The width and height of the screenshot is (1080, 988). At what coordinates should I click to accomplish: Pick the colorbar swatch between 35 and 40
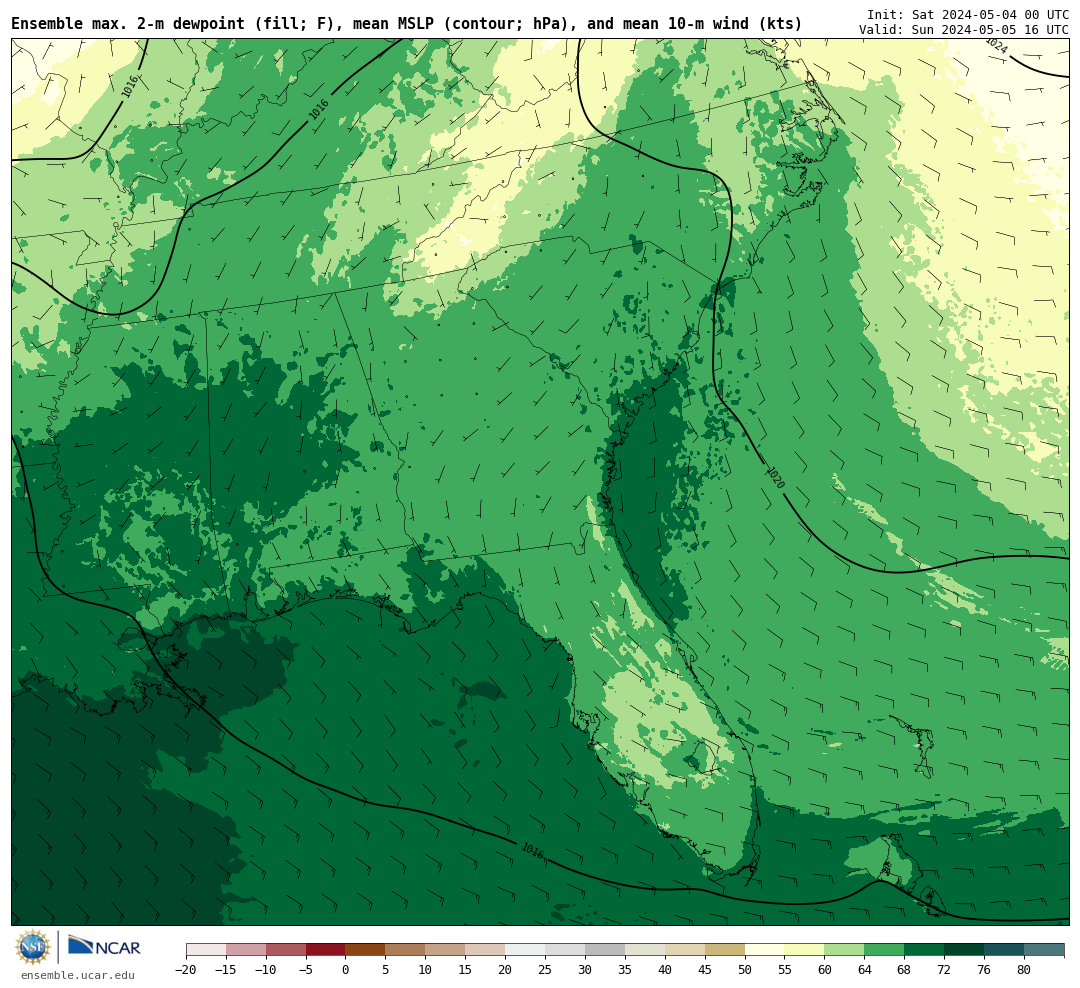coord(645,950)
